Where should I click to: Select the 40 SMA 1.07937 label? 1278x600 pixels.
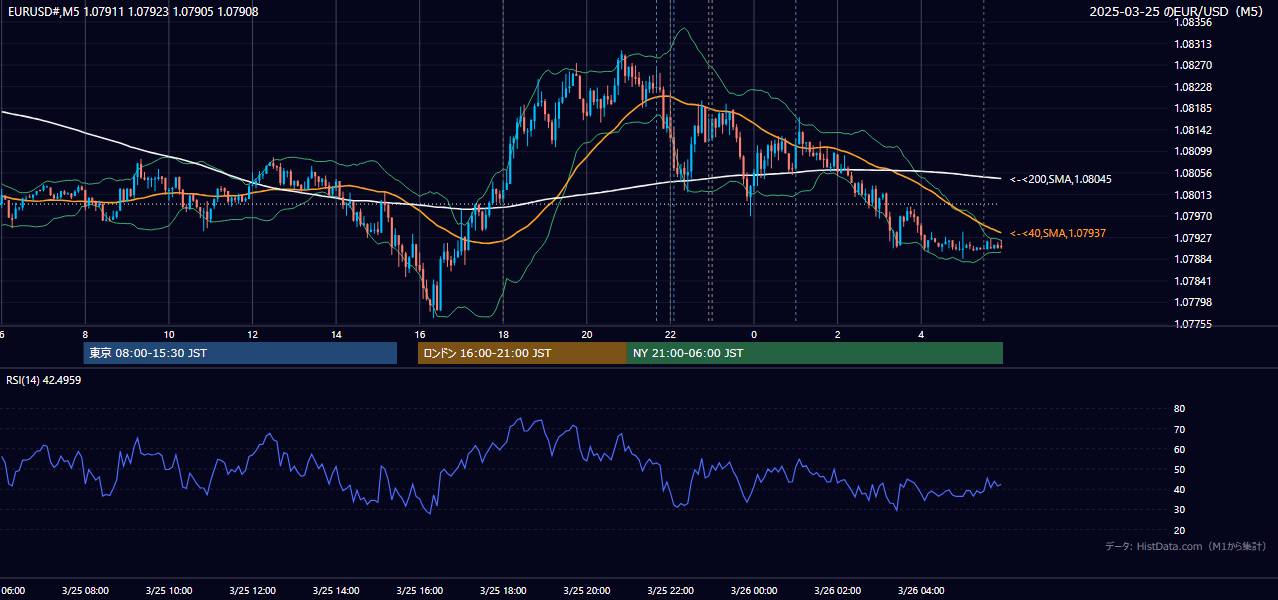(1058, 233)
